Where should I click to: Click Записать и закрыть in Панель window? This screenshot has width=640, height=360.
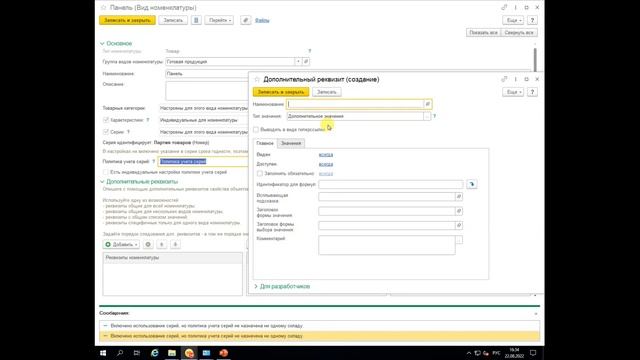point(127,20)
